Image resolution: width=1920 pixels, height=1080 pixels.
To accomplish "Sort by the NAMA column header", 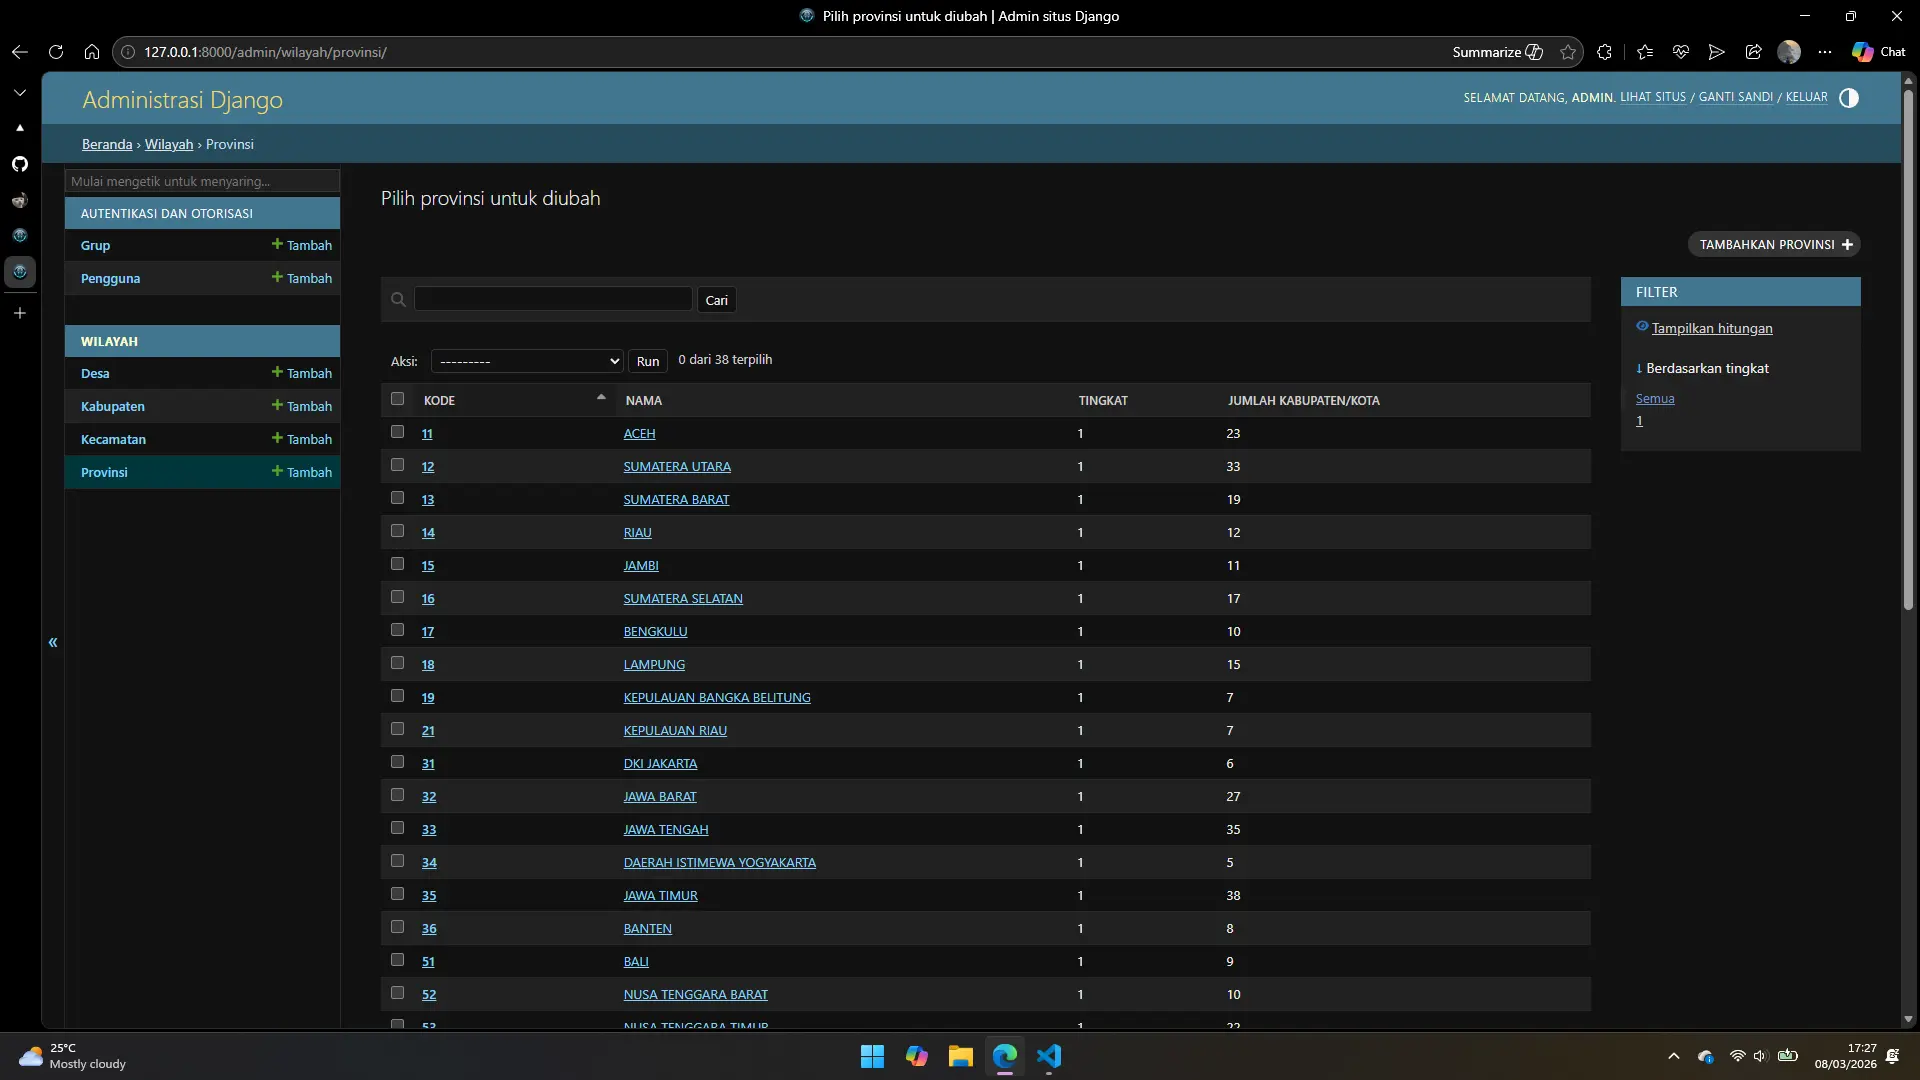I will pos(643,401).
